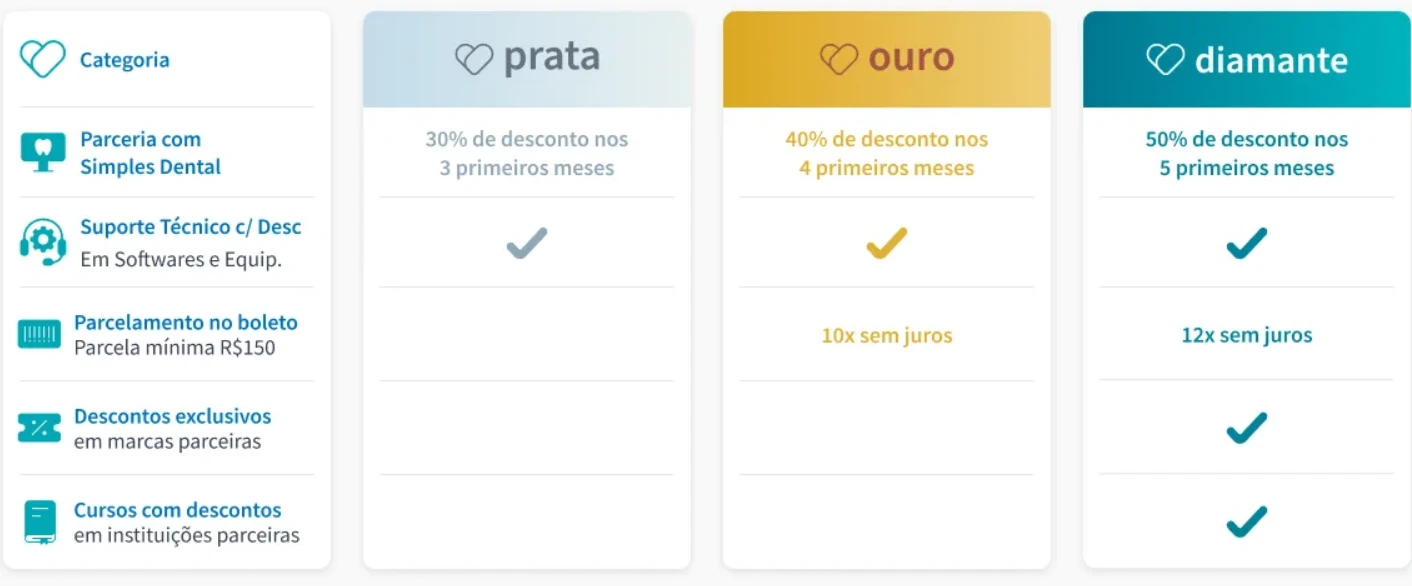Click the exclusive discounts coupon icon
The height and width of the screenshot is (586, 1412).
click(39, 428)
